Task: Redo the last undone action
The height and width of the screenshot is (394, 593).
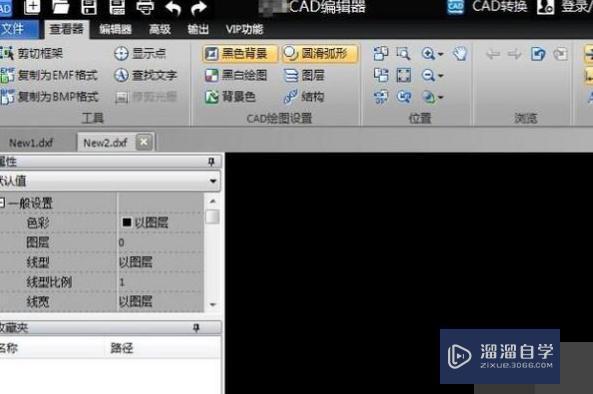Action: 199,8
